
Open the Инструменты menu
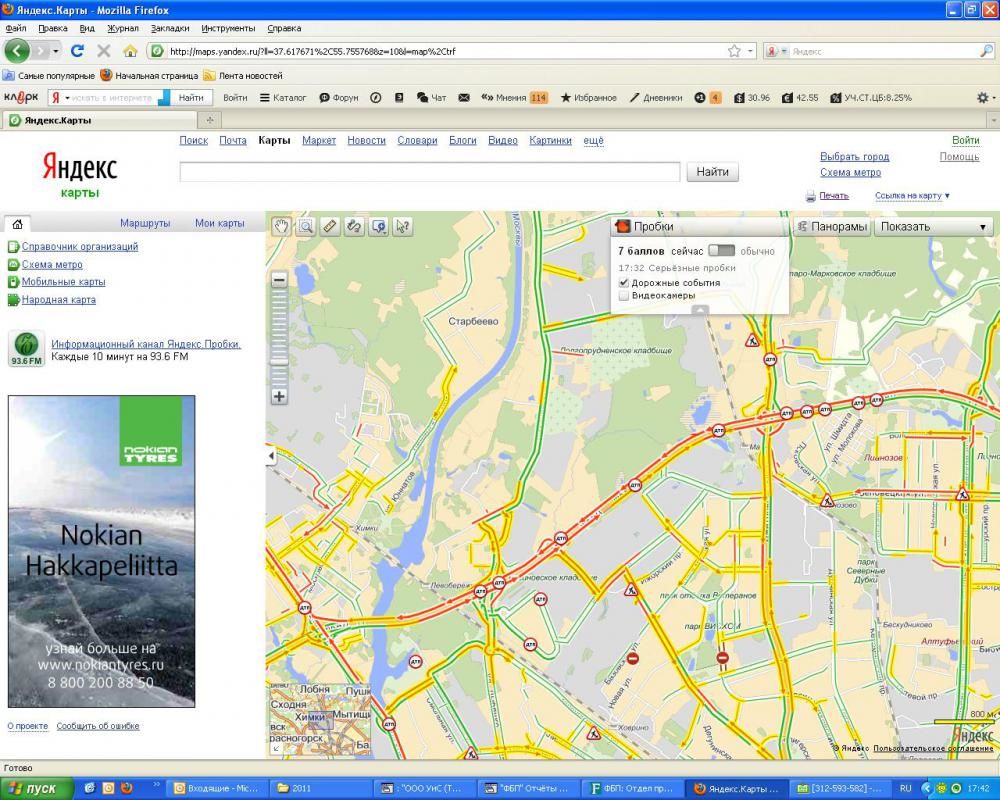tap(228, 28)
